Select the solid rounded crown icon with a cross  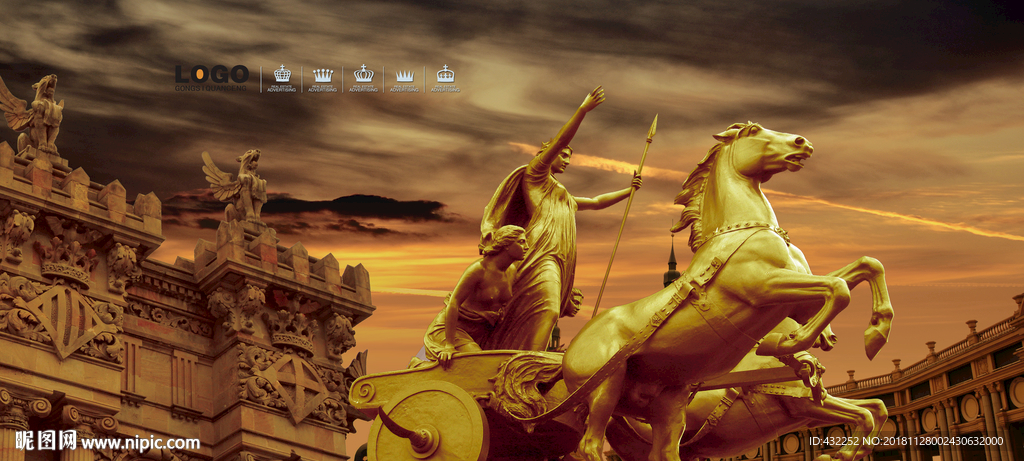tap(445, 73)
